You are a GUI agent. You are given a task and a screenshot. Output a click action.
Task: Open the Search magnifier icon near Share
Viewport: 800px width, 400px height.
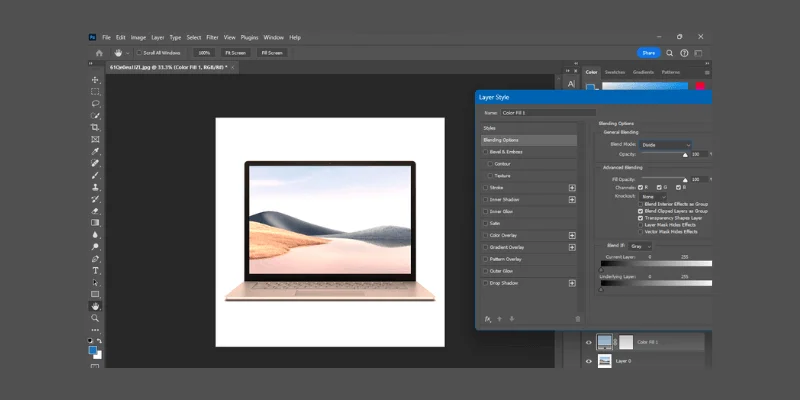coord(669,53)
